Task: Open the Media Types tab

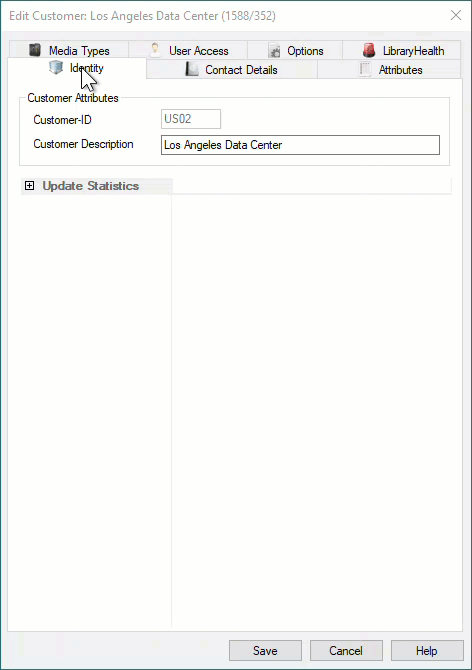Action: click(x=68, y=50)
